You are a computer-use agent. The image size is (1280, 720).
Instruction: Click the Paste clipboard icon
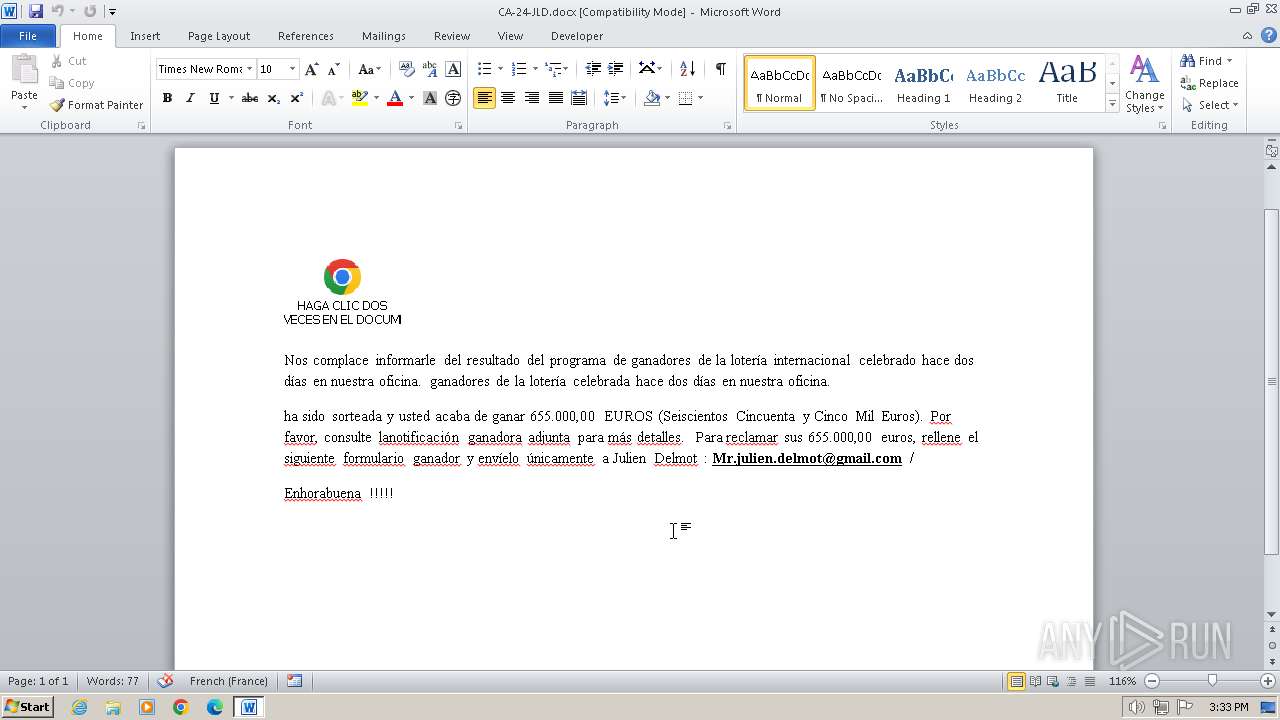[24, 71]
